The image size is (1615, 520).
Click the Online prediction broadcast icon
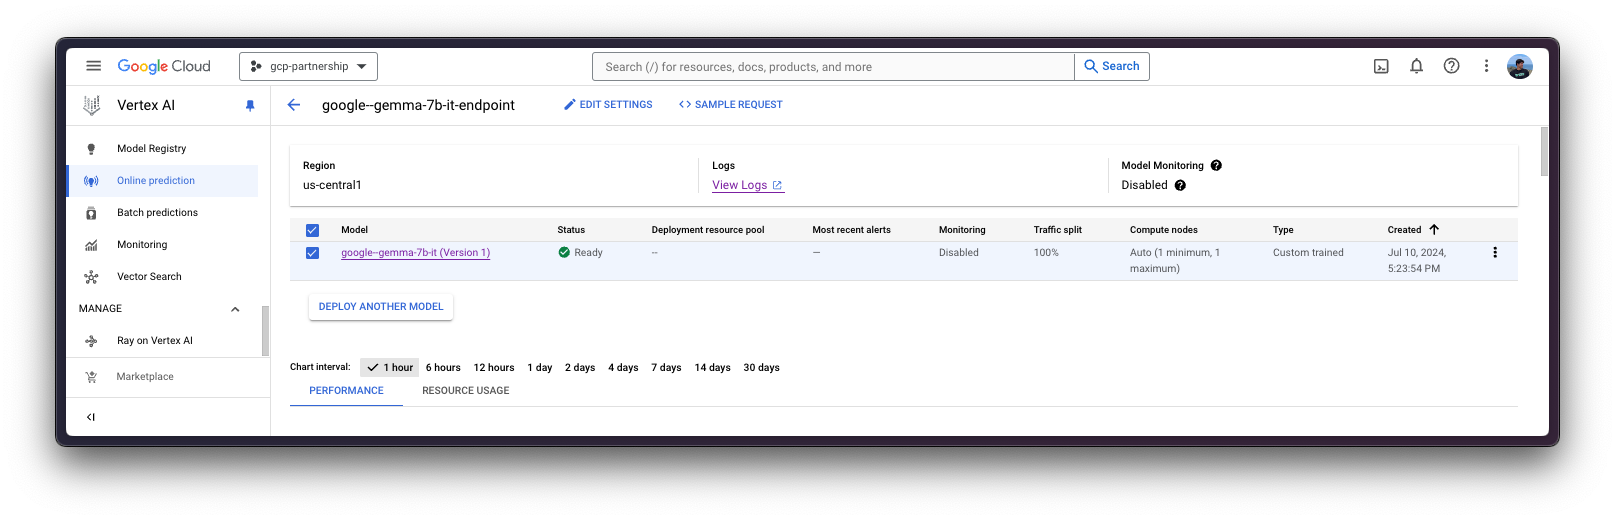pyautogui.click(x=91, y=181)
